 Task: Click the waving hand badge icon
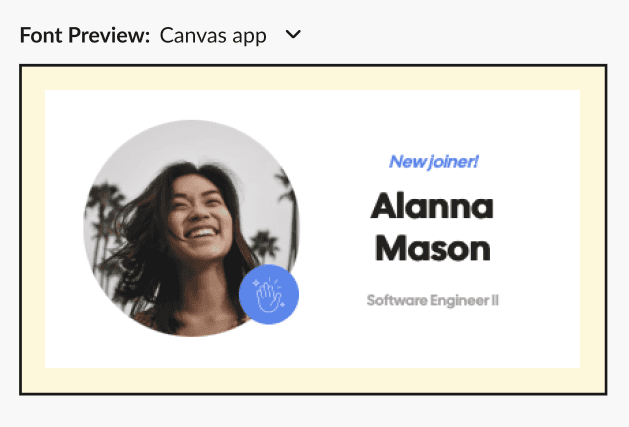pos(269,294)
